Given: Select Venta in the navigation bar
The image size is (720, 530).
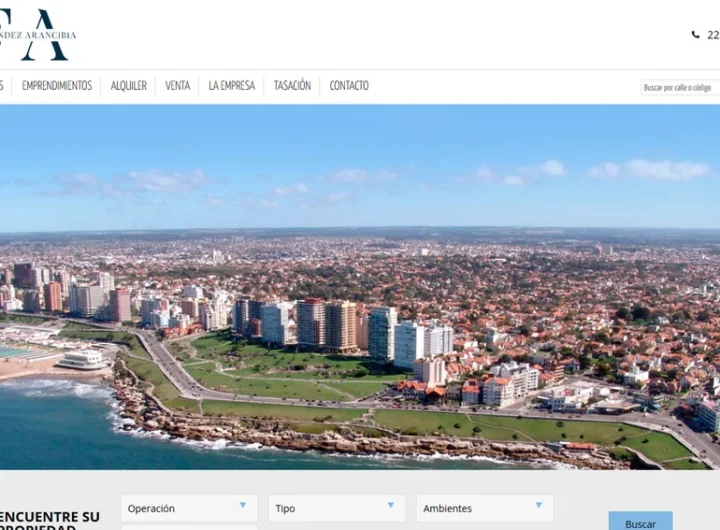Looking at the screenshot, I should [177, 86].
